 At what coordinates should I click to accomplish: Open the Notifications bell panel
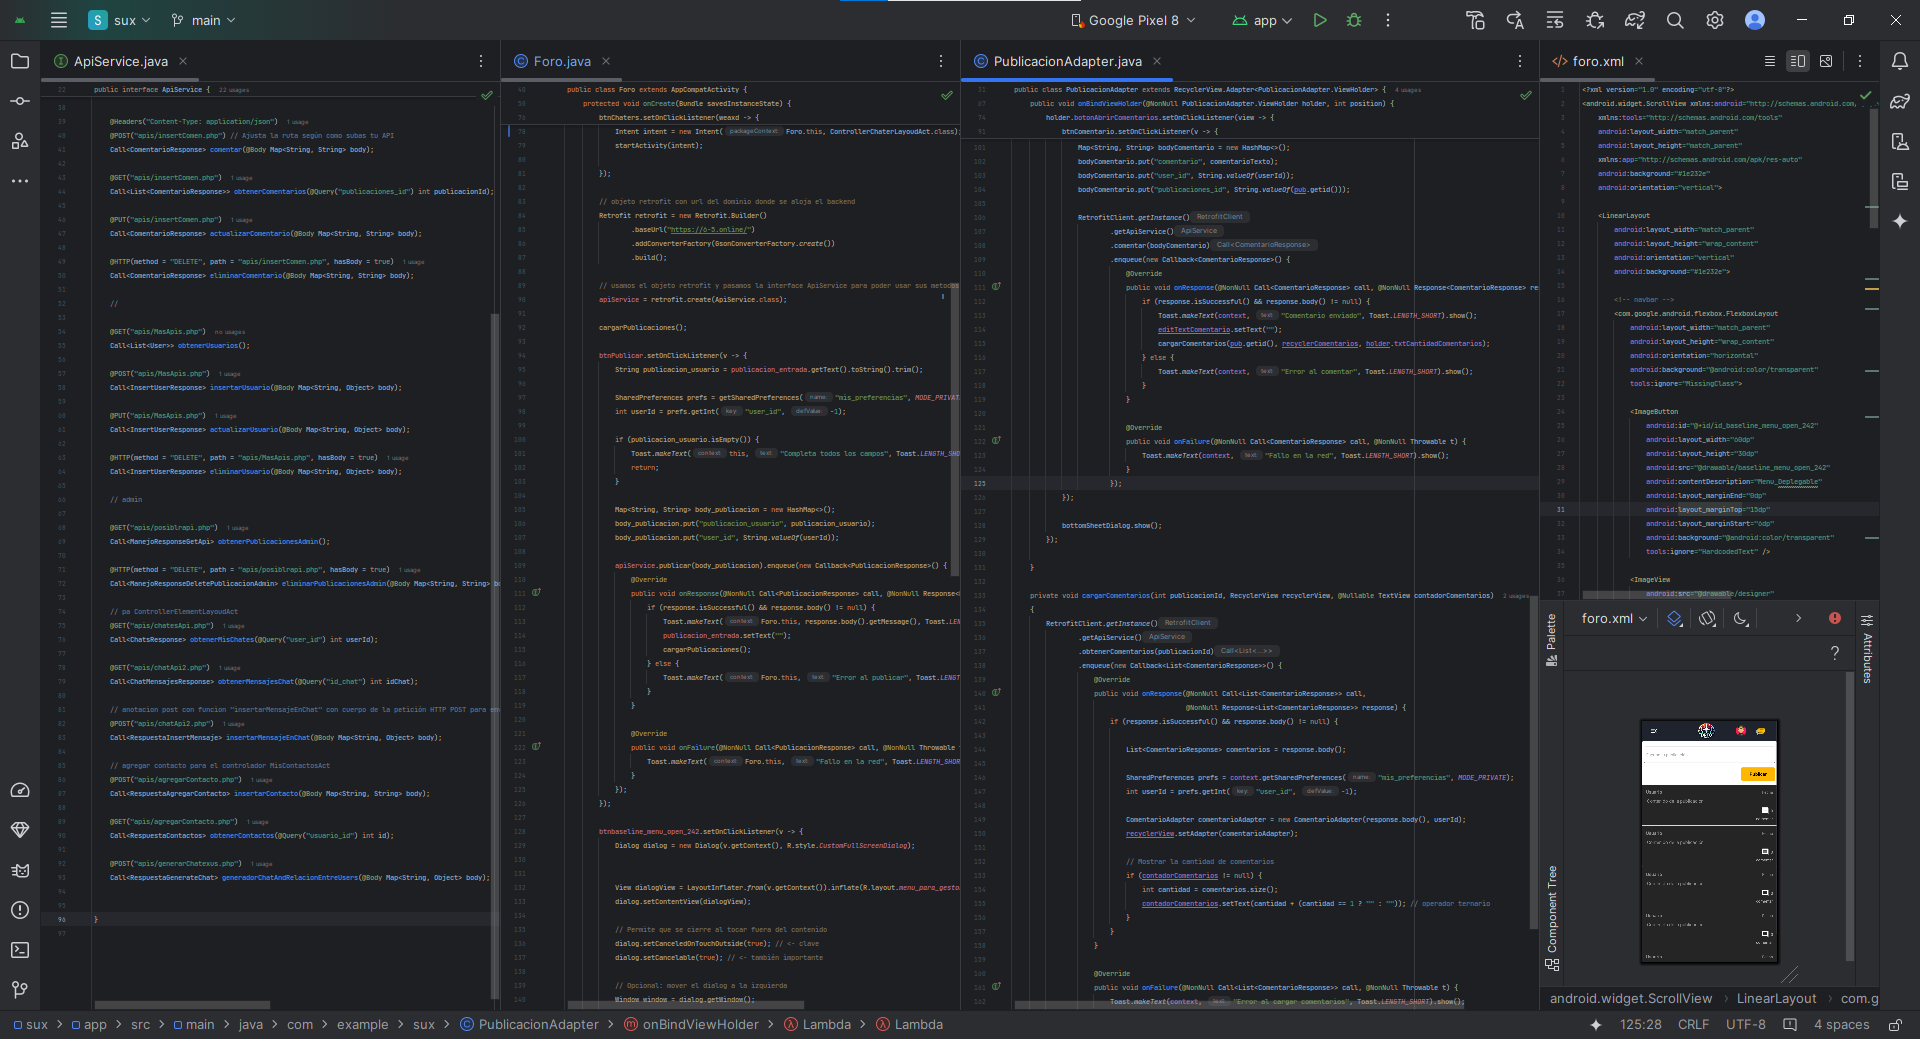tap(1900, 61)
